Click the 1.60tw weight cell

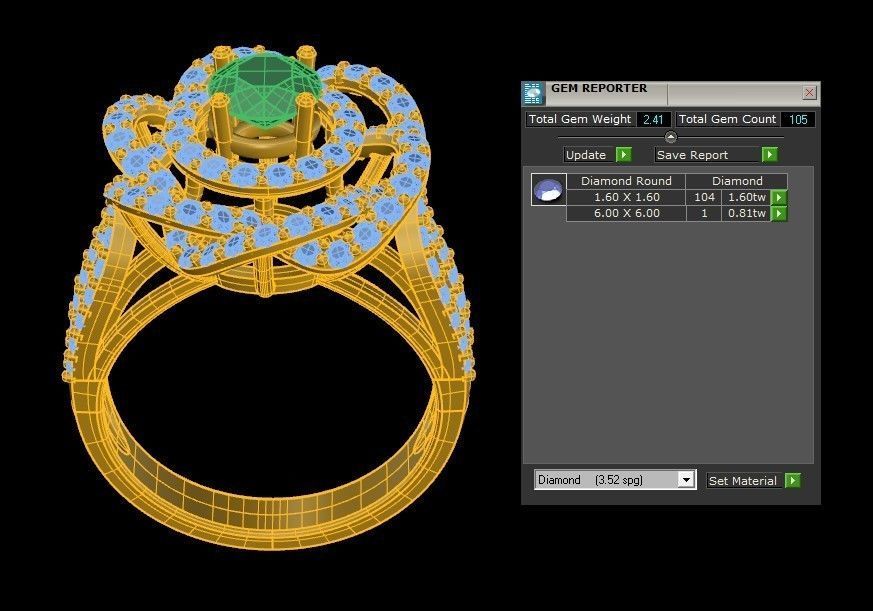(747, 197)
